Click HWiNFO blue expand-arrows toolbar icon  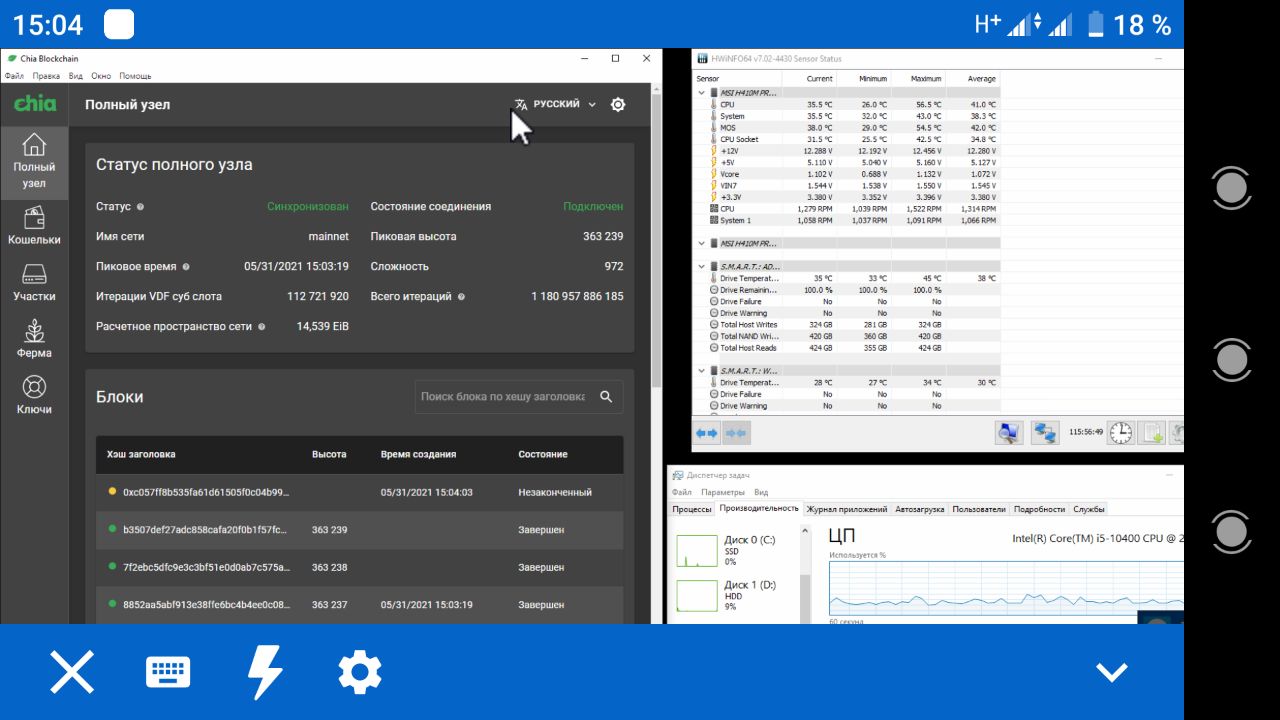click(707, 433)
